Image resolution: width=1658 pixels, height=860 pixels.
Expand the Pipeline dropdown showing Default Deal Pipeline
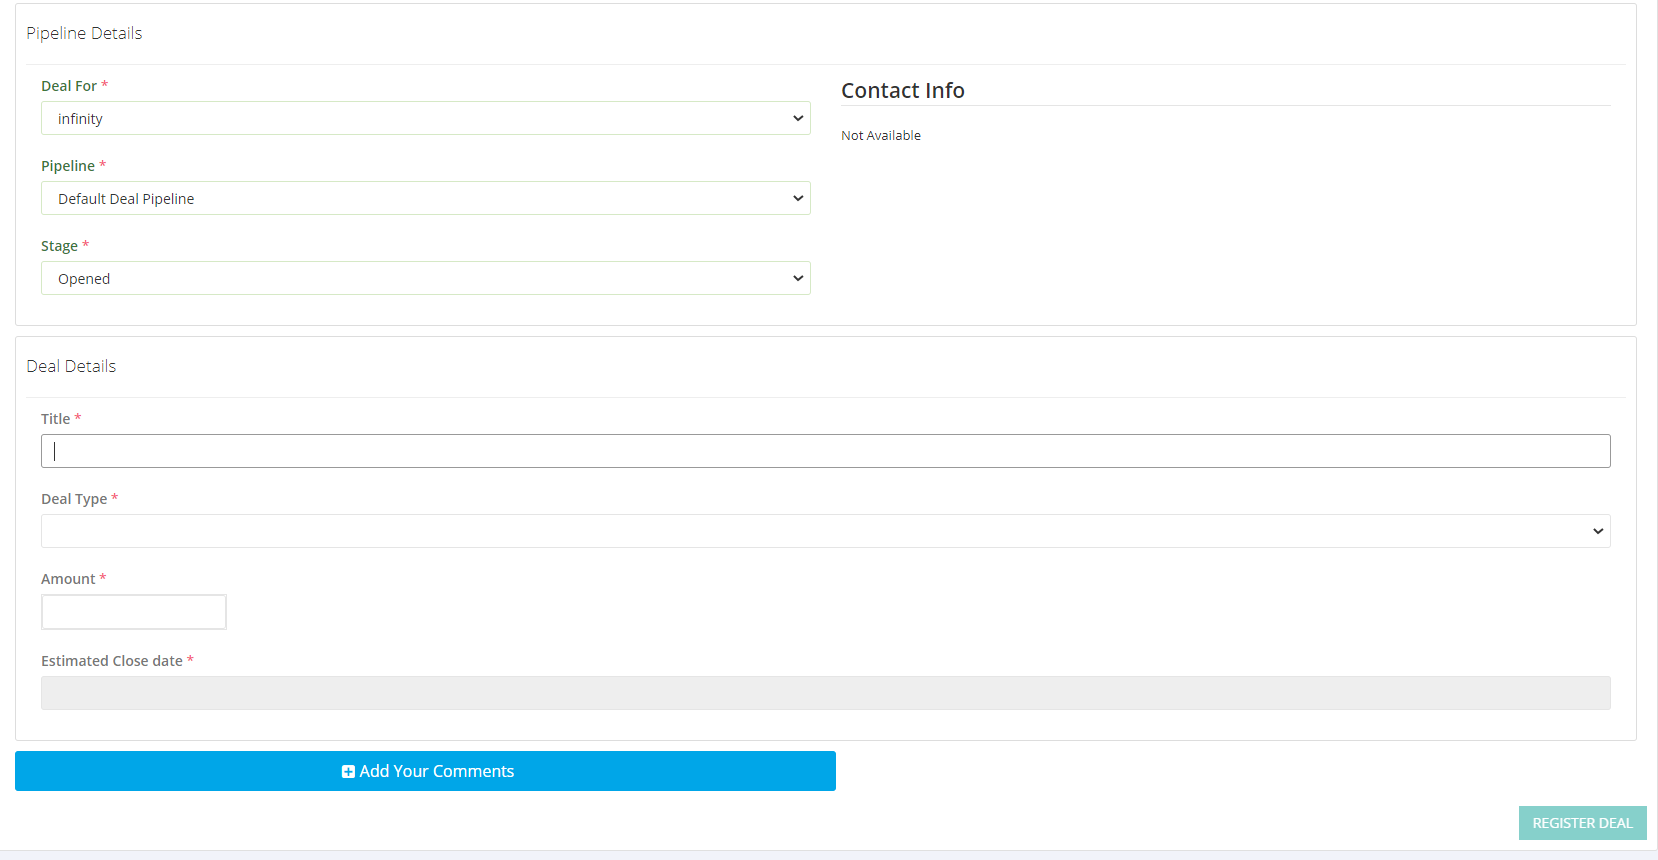pos(425,198)
